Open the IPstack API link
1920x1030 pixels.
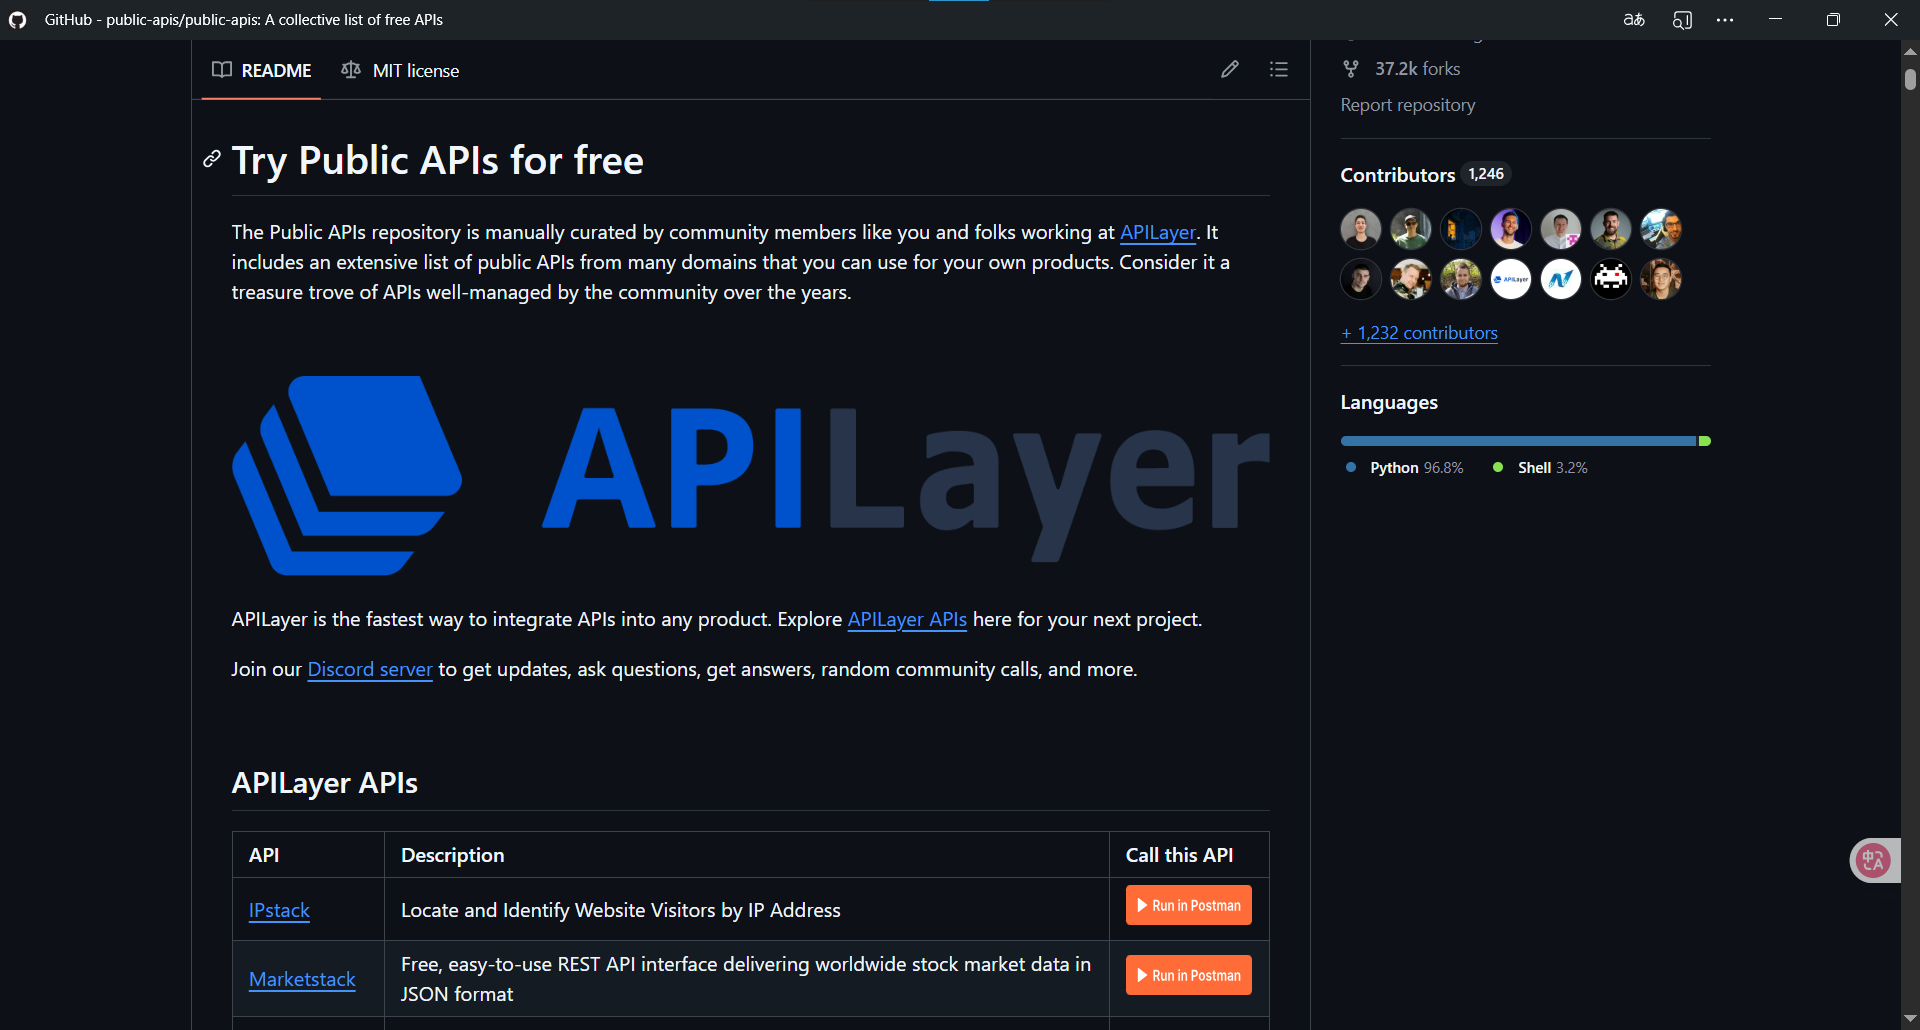[279, 910]
